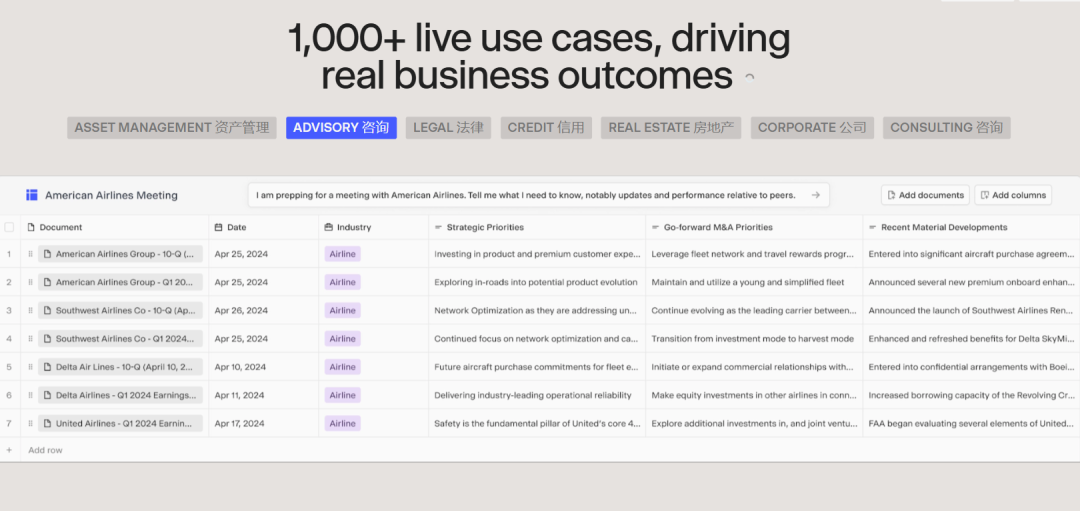Click the Document column header
The height and width of the screenshot is (511, 1080).
point(114,227)
